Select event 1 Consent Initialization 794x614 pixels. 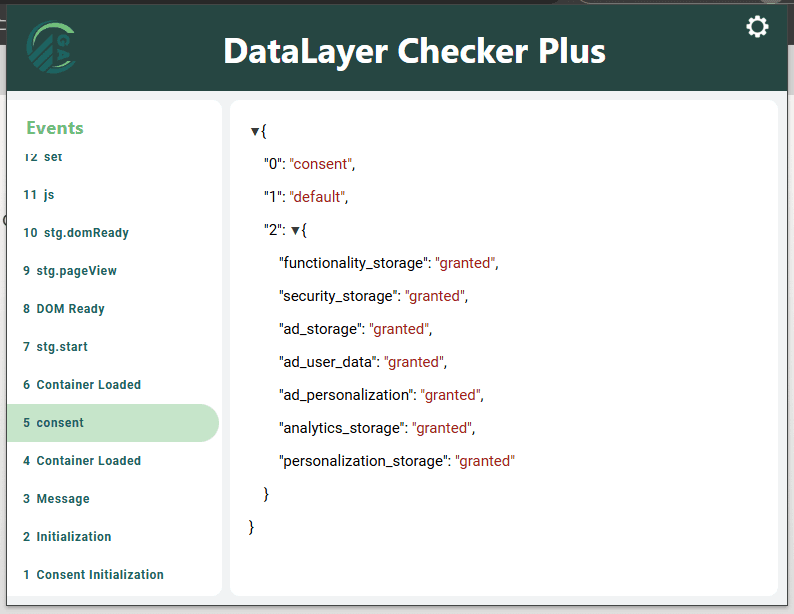pyautogui.click(x=113, y=575)
